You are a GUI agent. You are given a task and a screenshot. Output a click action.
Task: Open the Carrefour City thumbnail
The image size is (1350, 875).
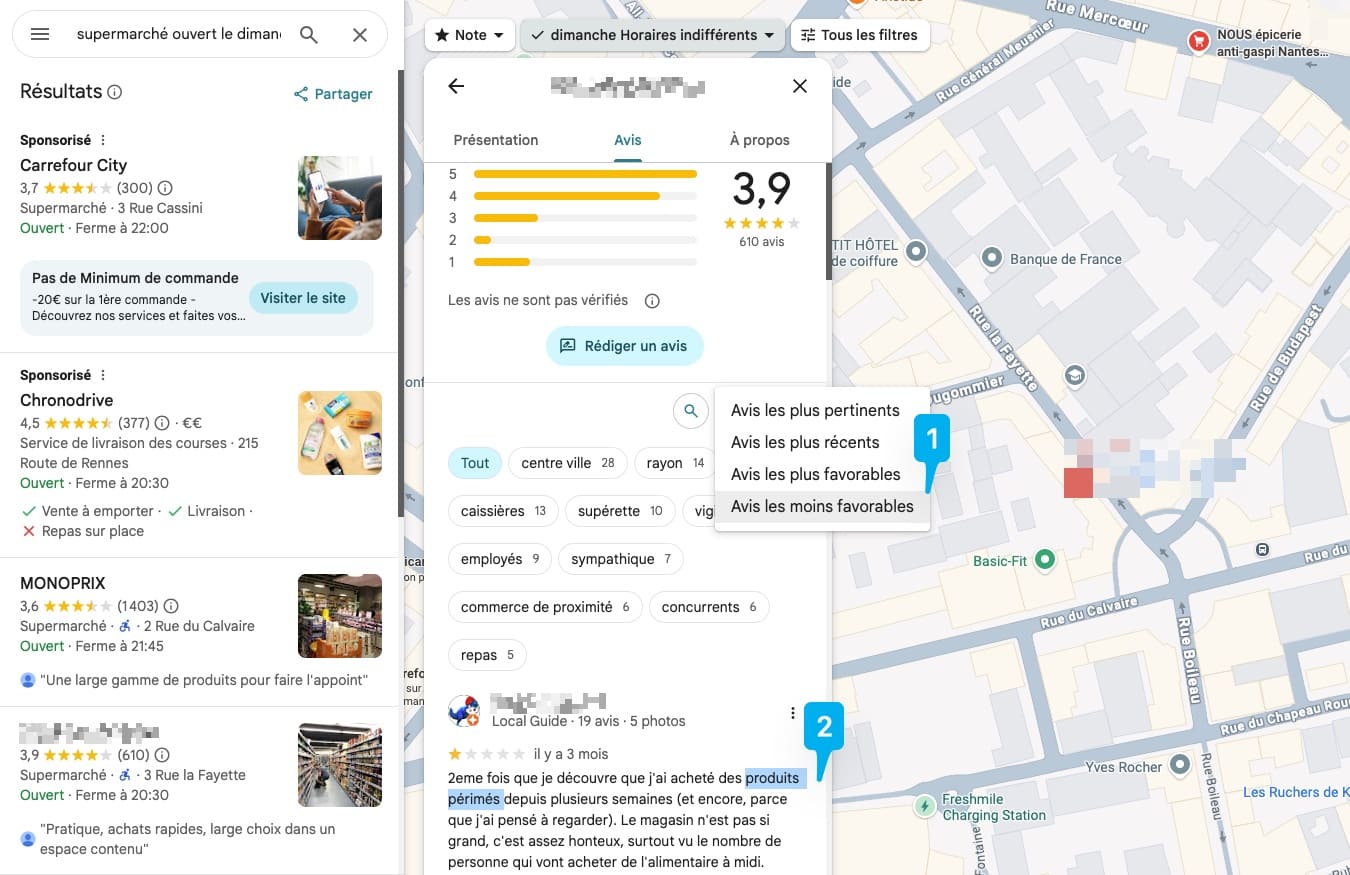[x=340, y=198]
